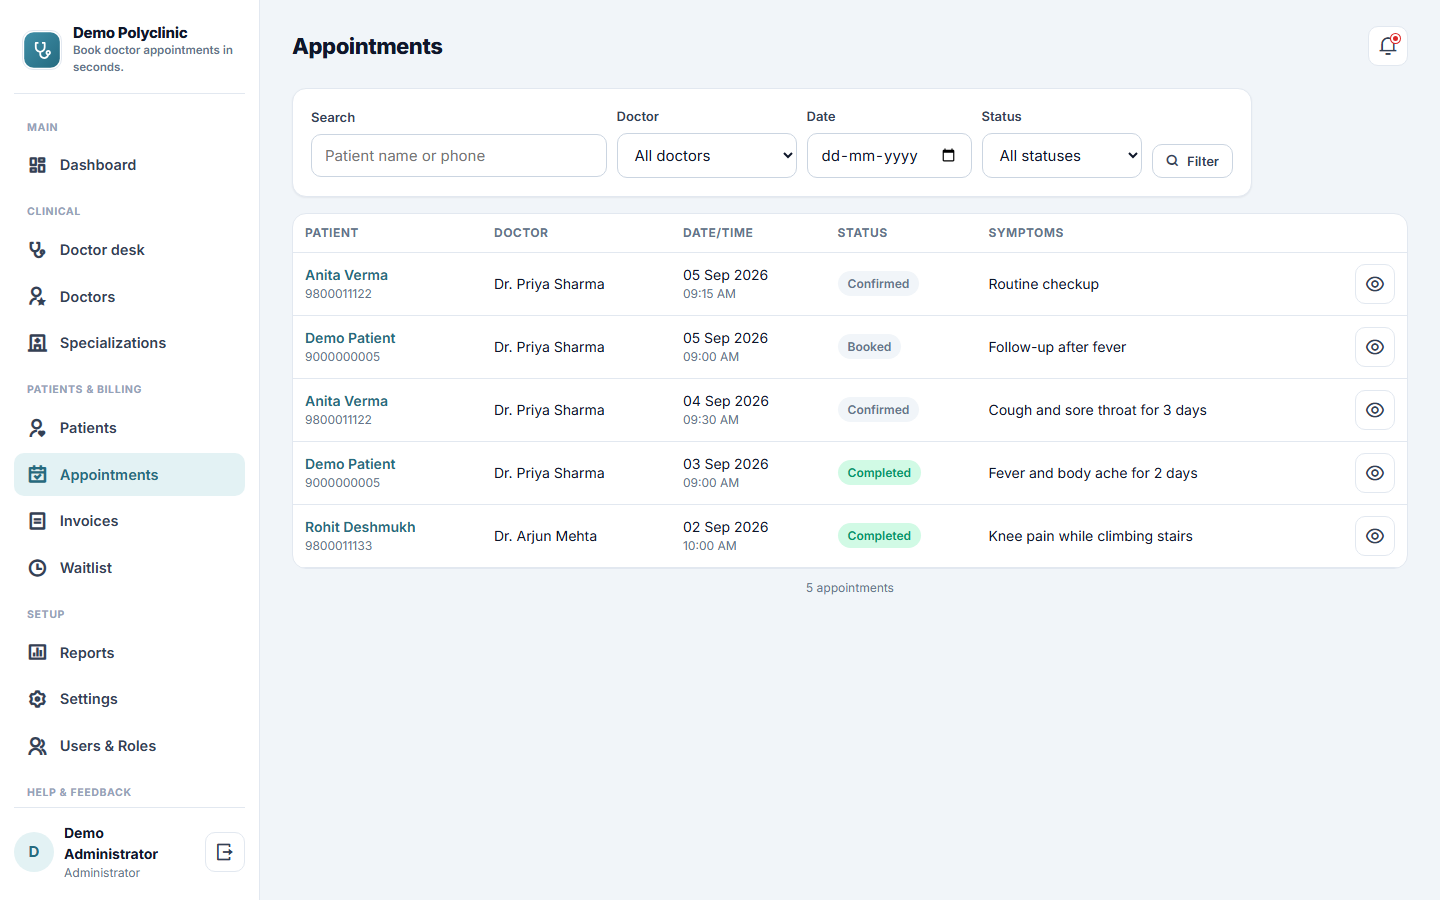View Rohit Deshmukh appointment details
1440x900 pixels.
(1375, 536)
